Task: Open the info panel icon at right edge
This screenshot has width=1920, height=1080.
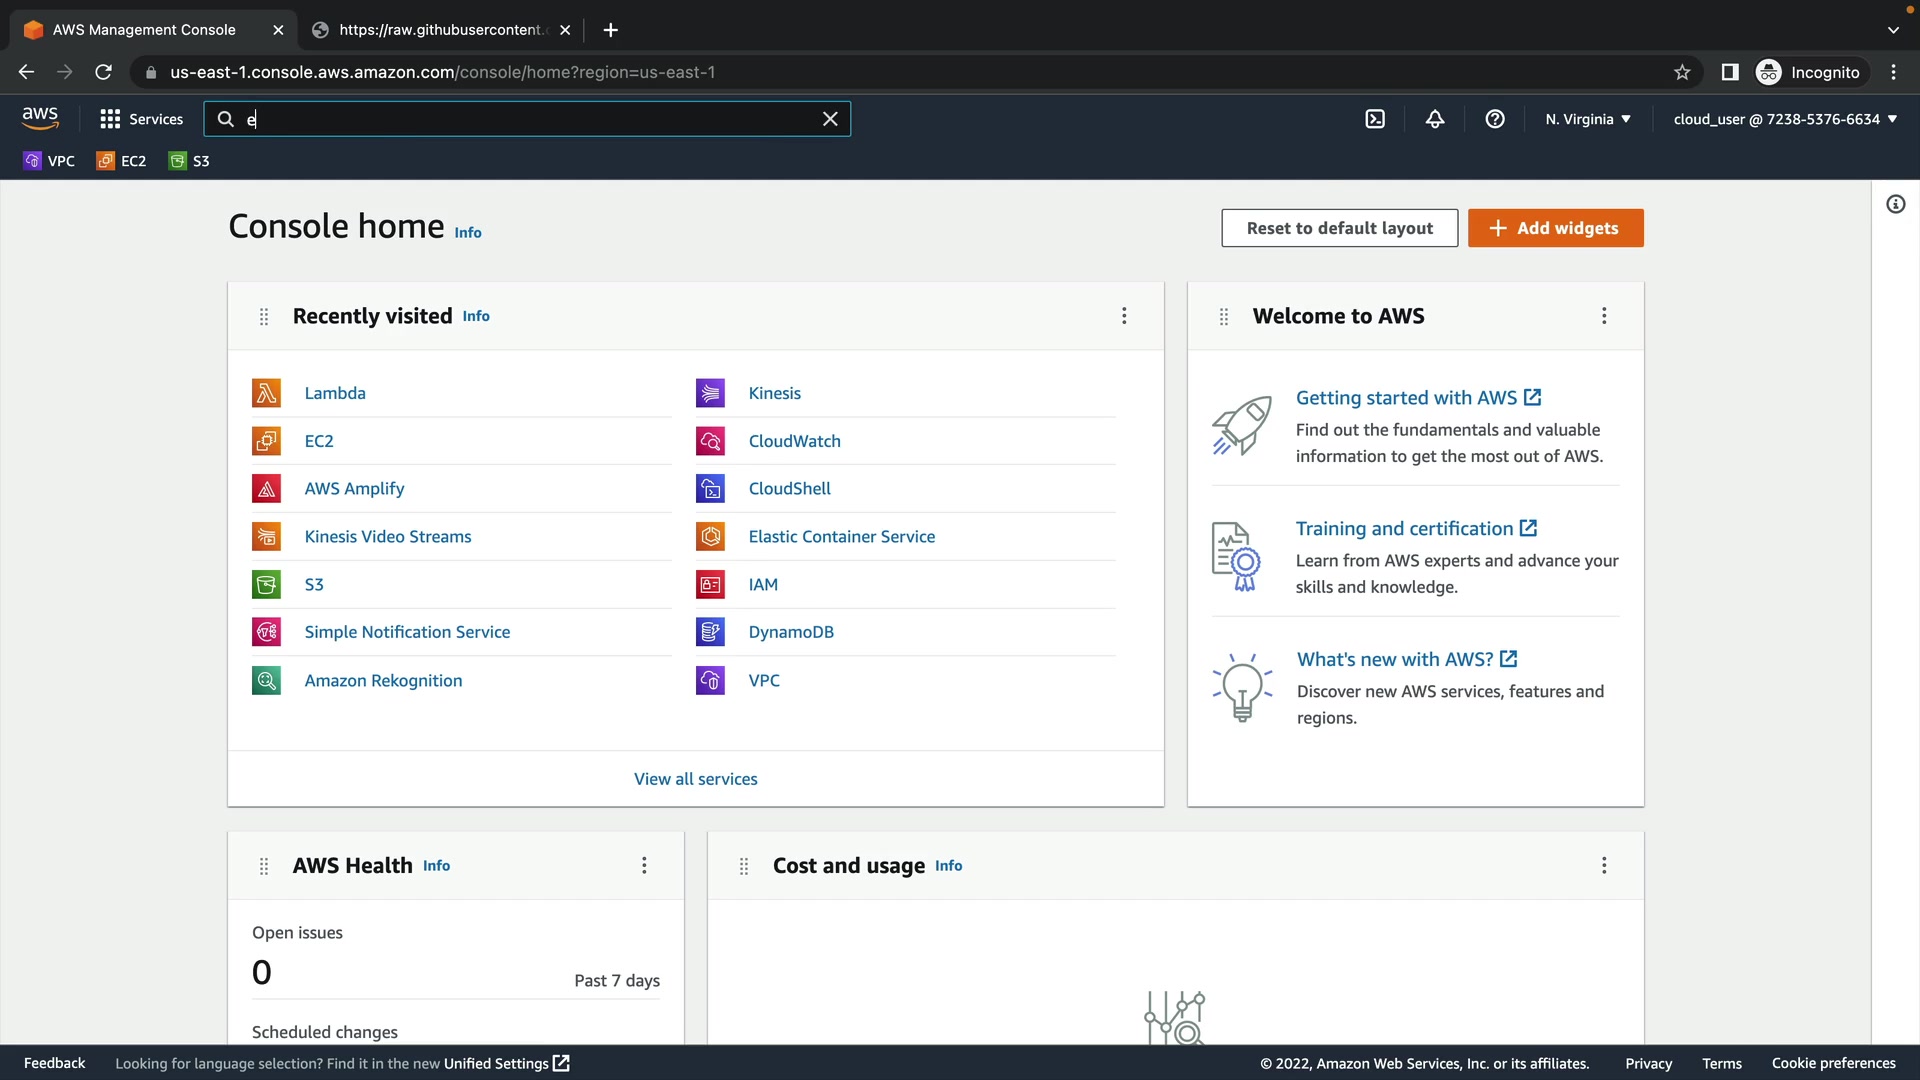Action: tap(1895, 204)
